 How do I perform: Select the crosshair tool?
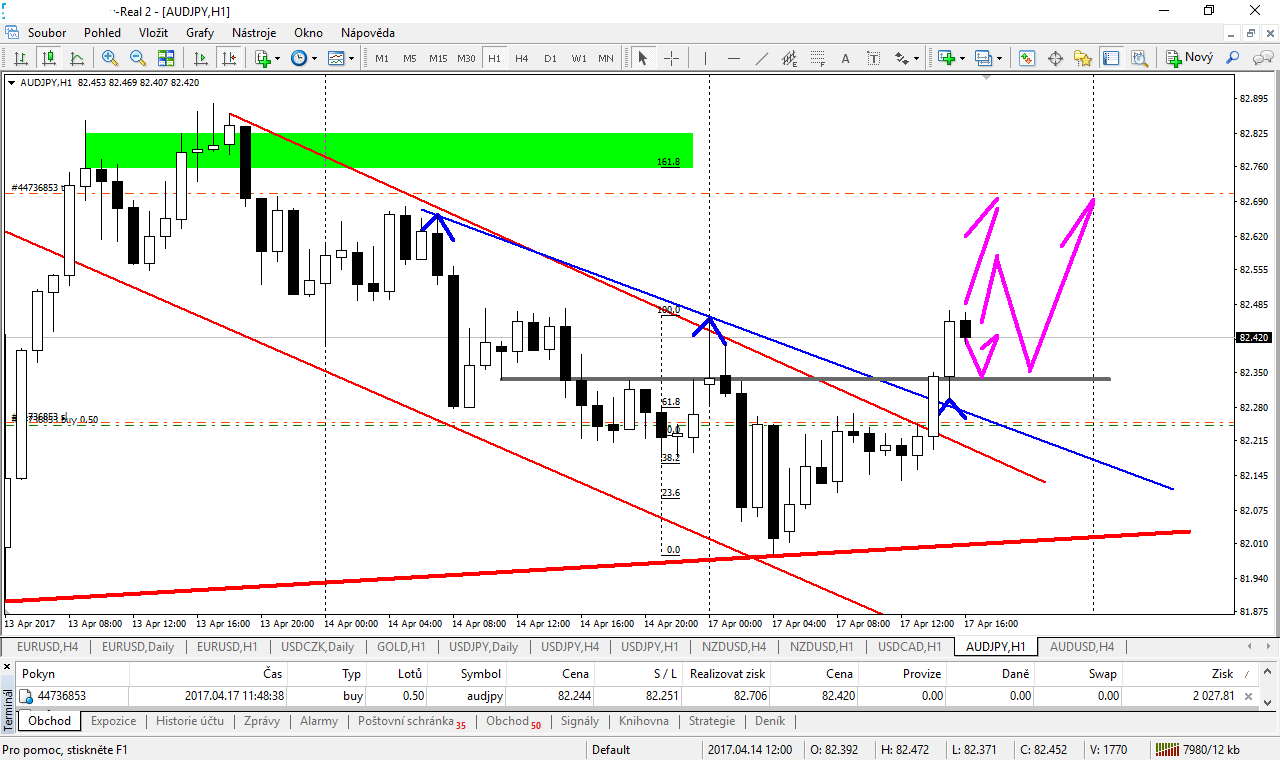click(671, 58)
